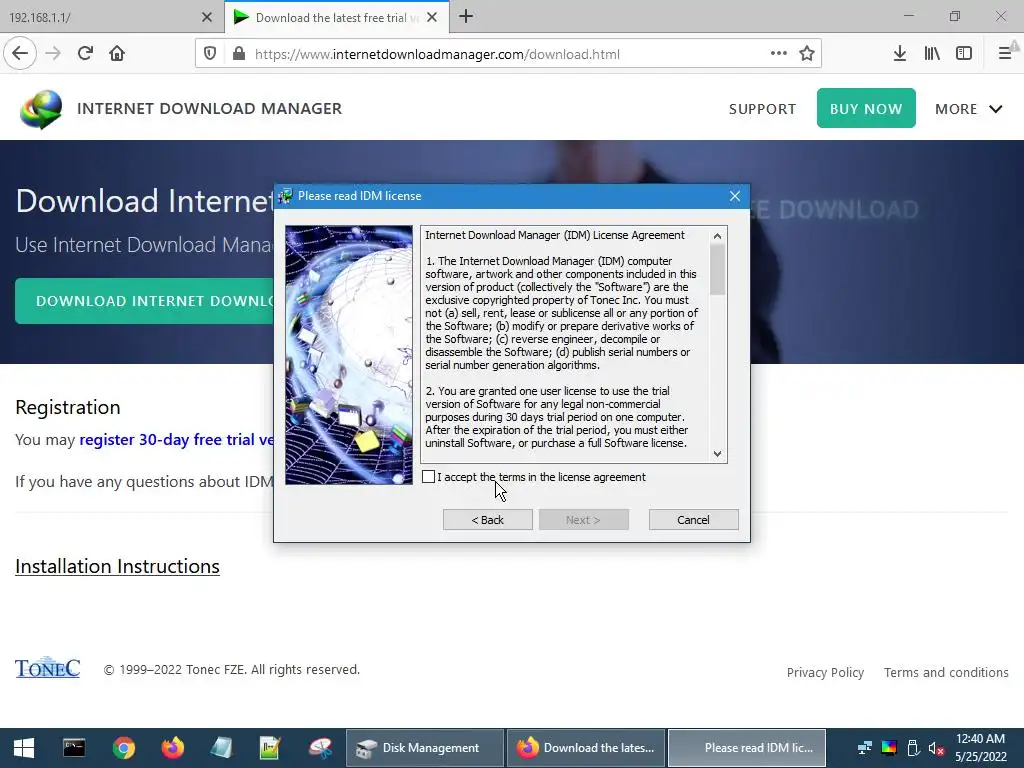This screenshot has width=1024, height=768.
Task: Click the IDM icon in dialog title bar
Action: (x=285, y=197)
